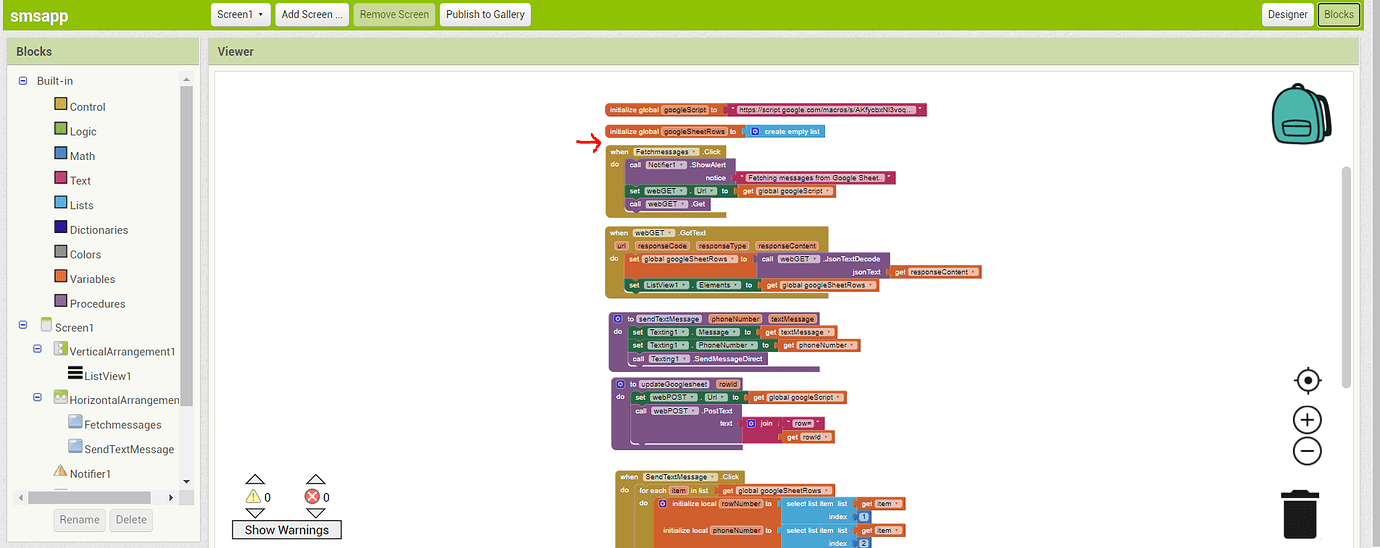
Task: Click the Add Screen button
Action: click(312, 14)
